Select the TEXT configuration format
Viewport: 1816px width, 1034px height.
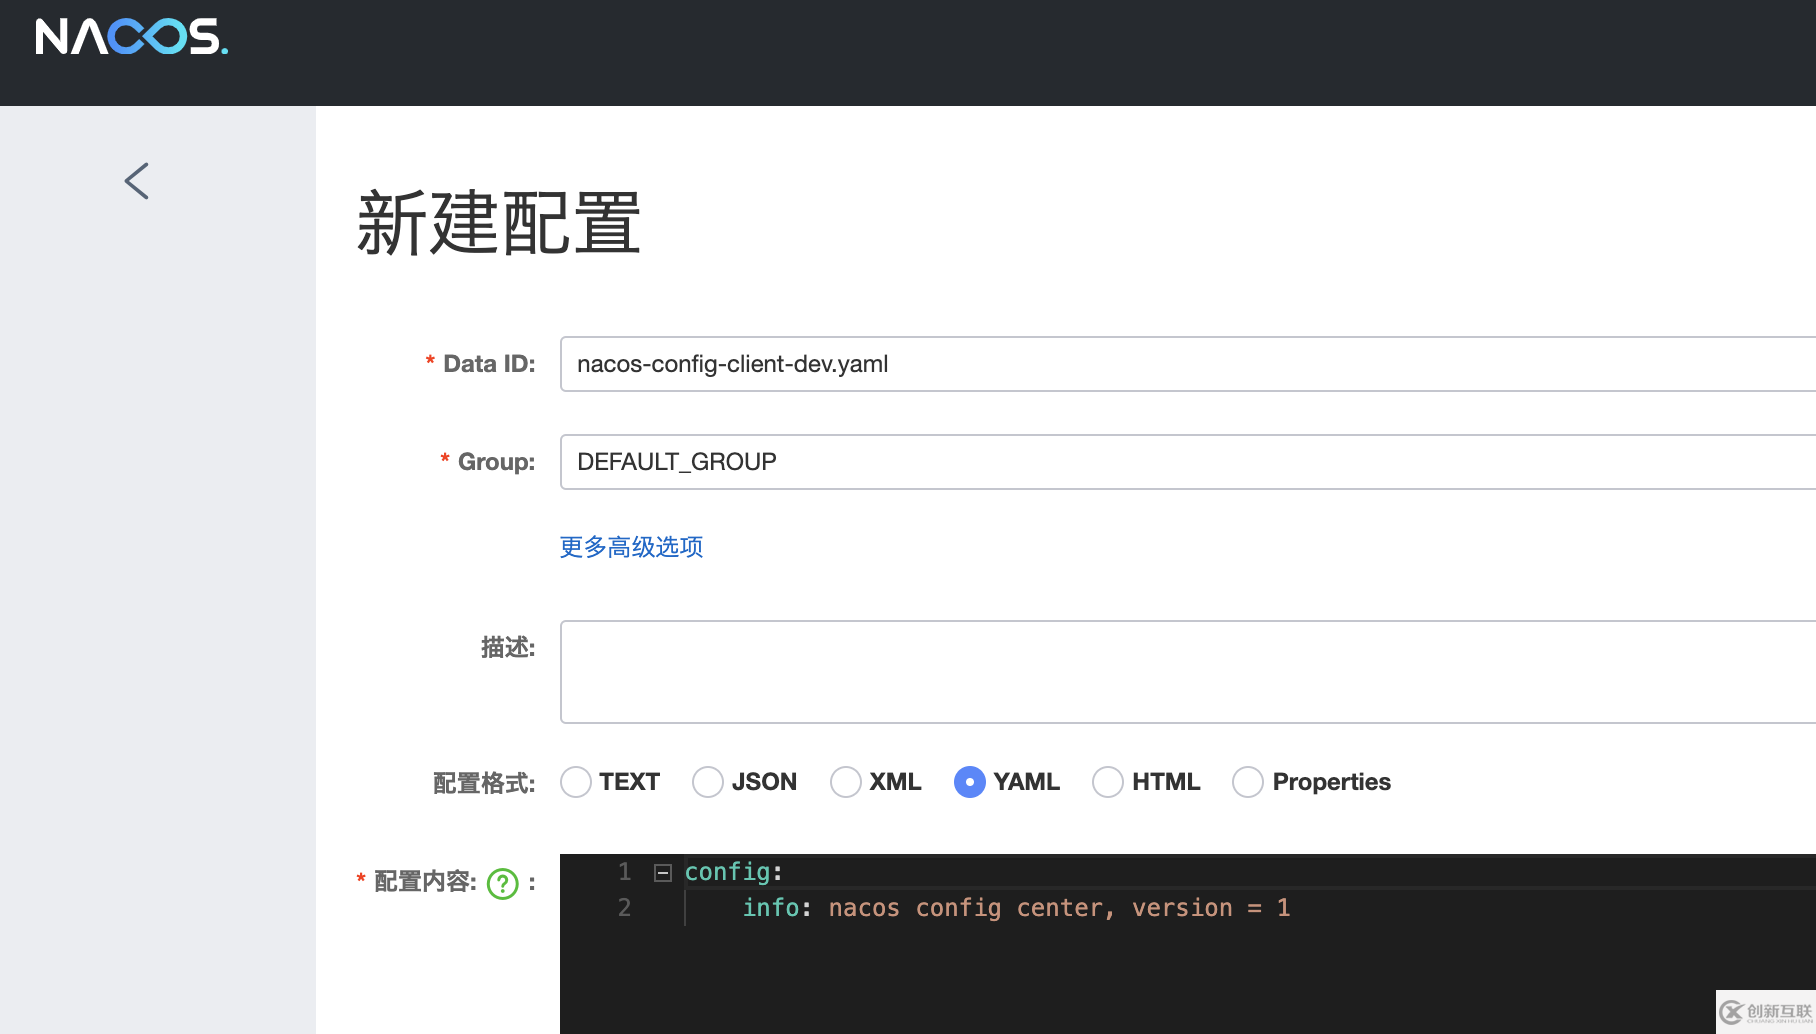point(576,781)
